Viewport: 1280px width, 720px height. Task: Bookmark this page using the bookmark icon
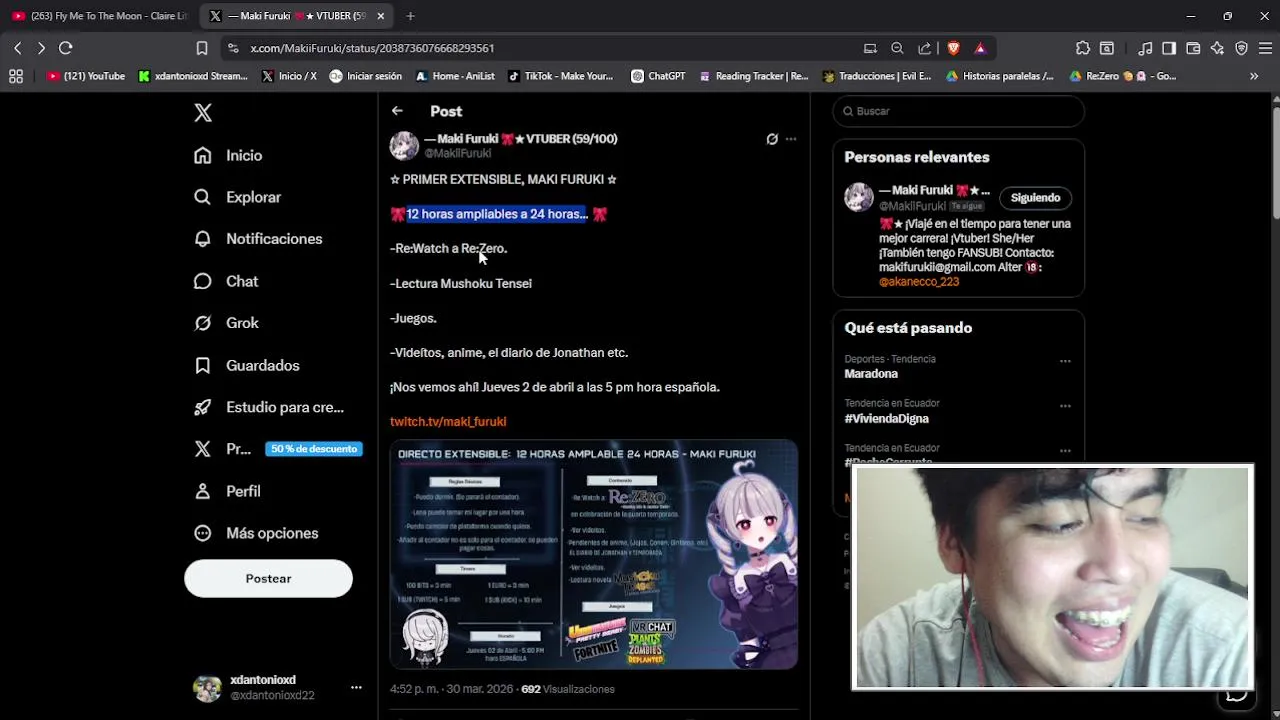tap(202, 48)
